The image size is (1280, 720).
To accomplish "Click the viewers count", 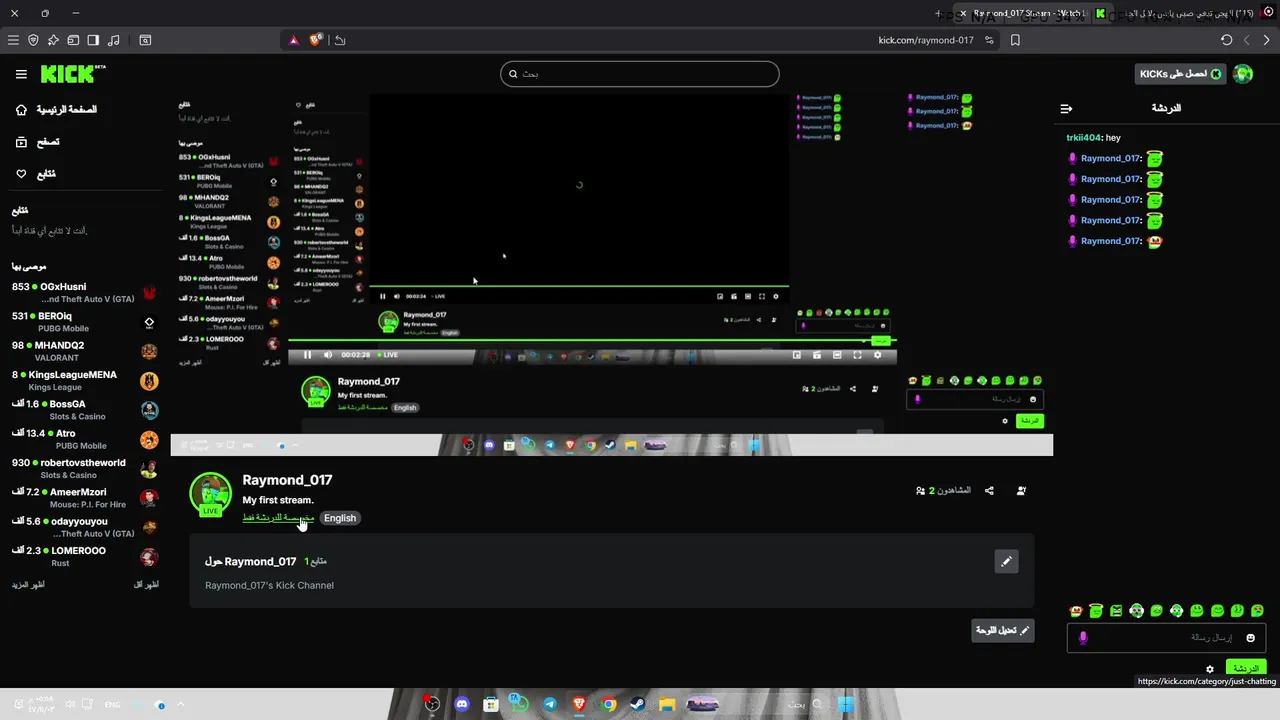I will tap(943, 490).
